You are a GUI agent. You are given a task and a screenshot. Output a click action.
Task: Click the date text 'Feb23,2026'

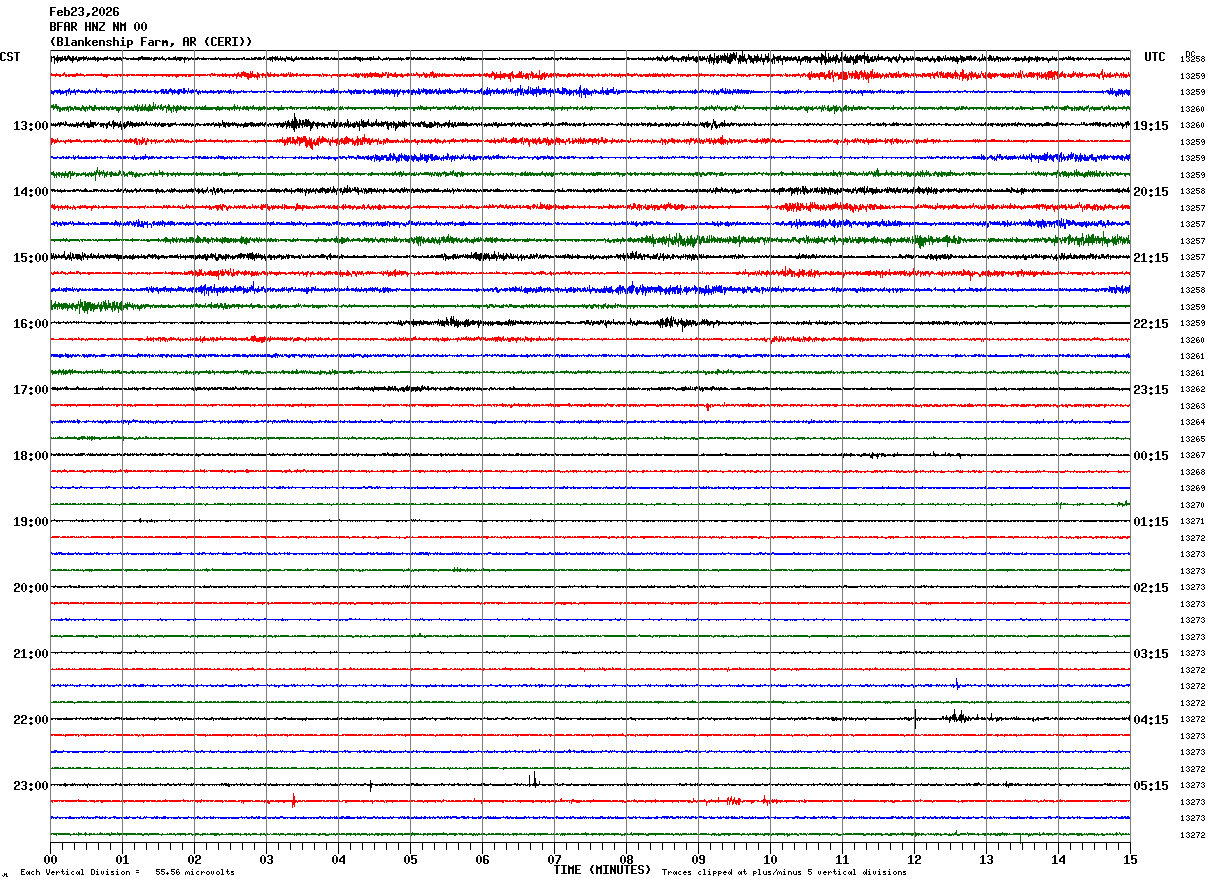pyautogui.click(x=84, y=12)
